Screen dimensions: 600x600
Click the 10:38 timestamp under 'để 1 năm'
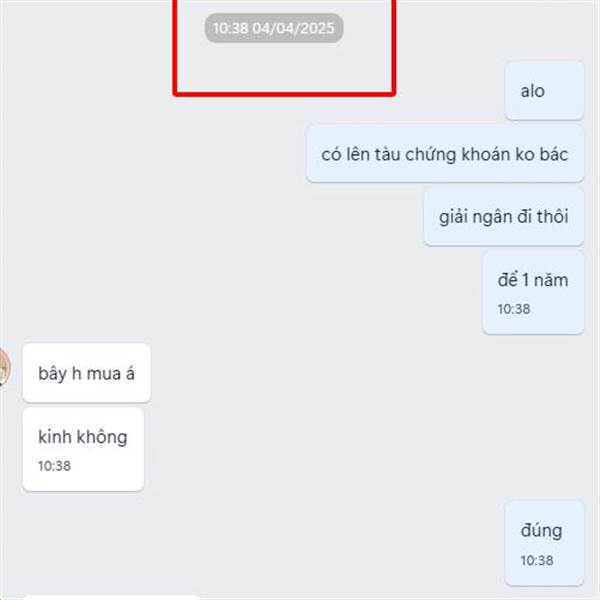[x=514, y=309]
